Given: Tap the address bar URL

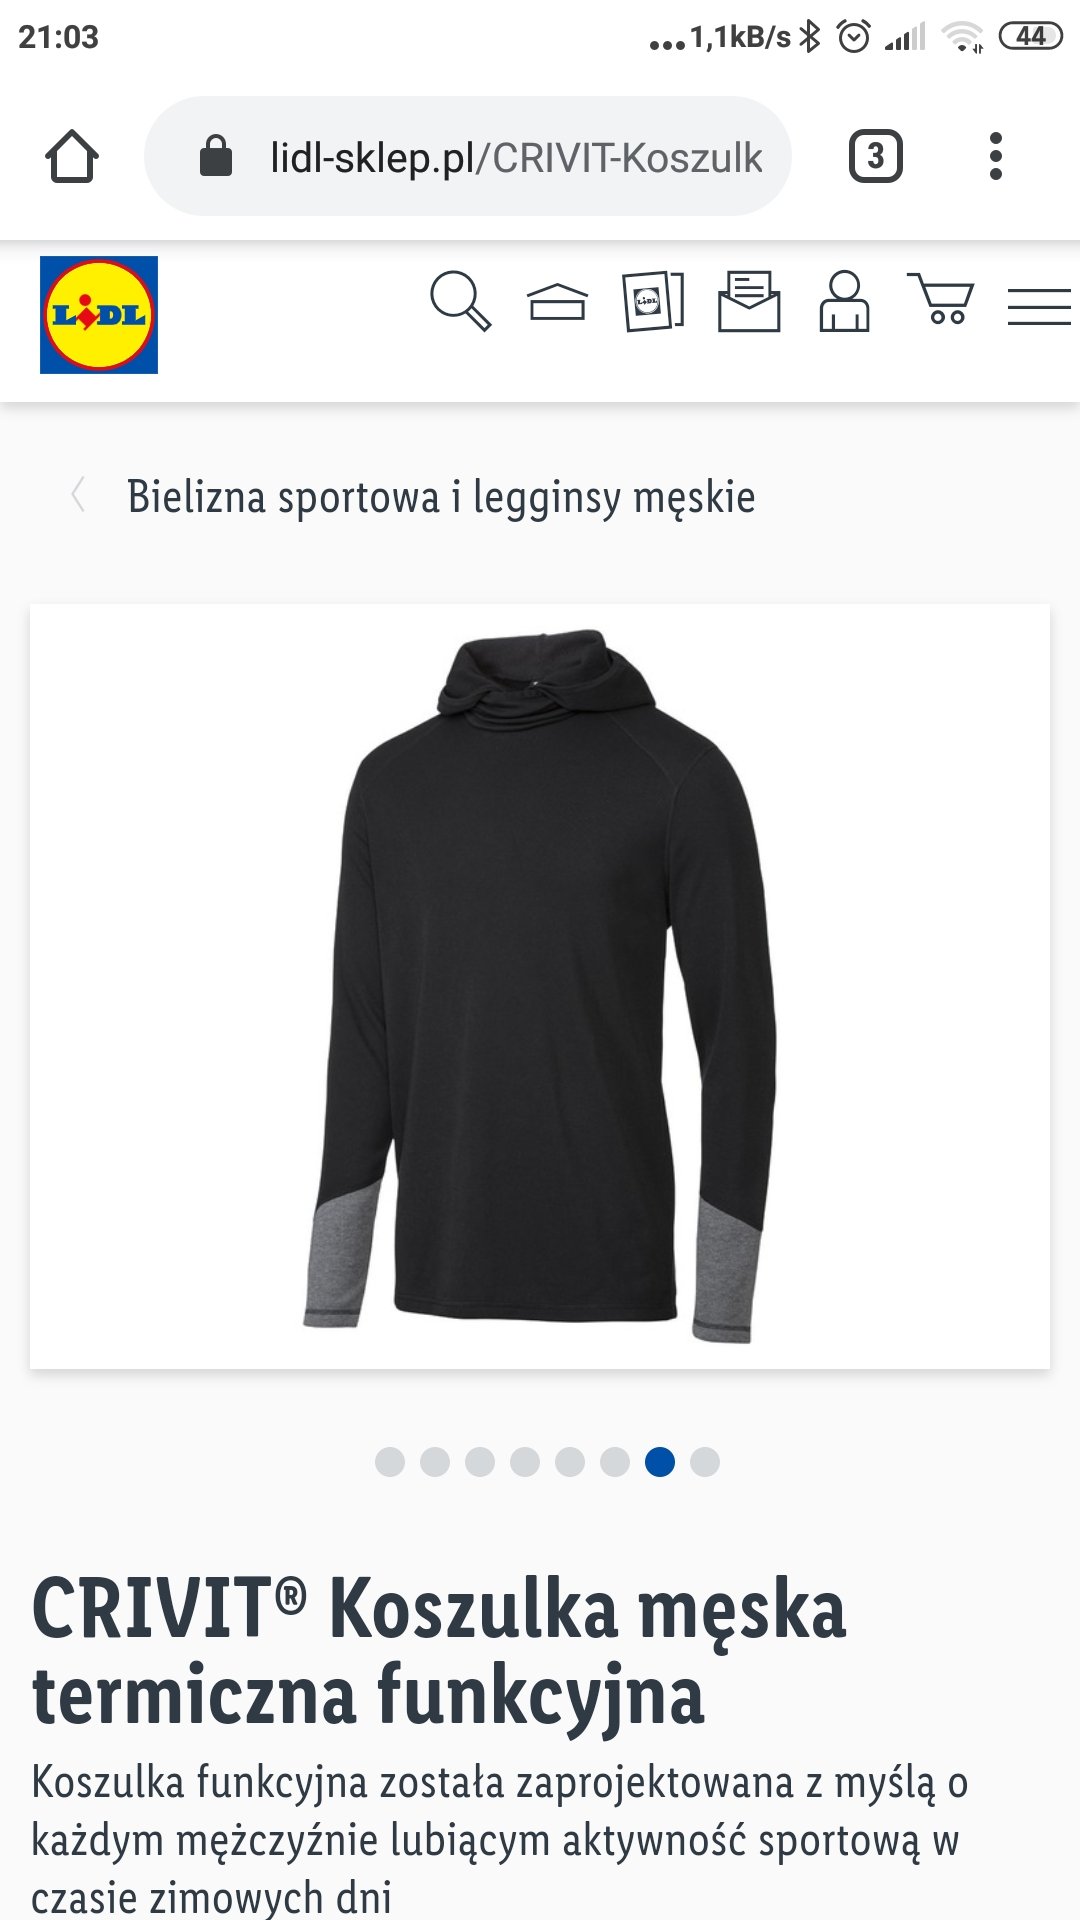Looking at the screenshot, I should 516,157.
